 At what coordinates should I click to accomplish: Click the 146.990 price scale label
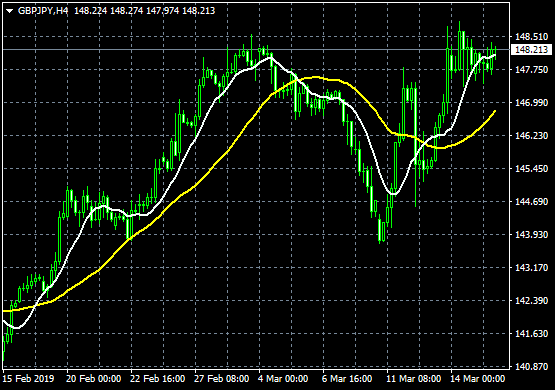(x=531, y=103)
